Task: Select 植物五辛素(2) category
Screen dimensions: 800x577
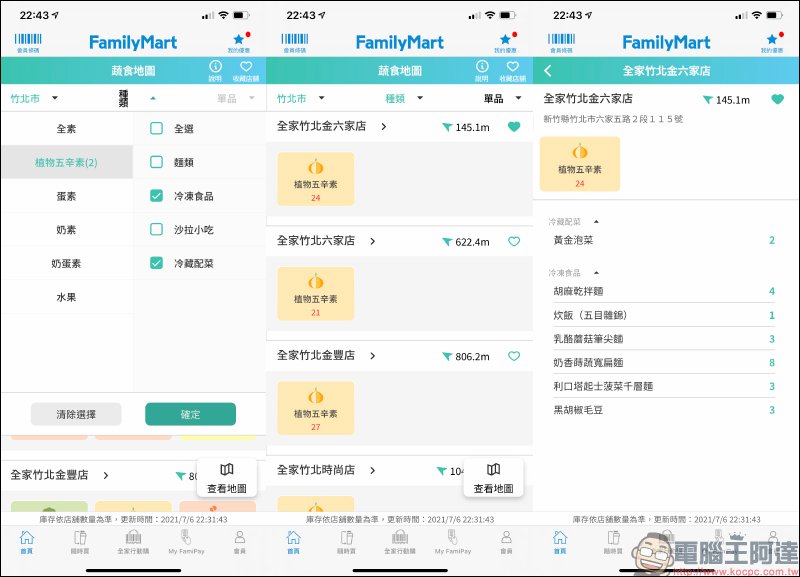Action: point(67,162)
